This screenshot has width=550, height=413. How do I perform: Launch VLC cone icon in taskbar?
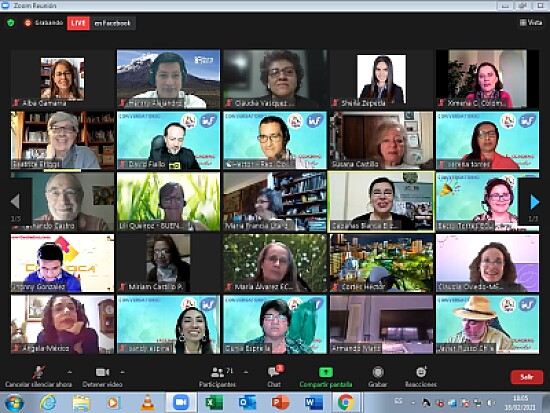148,402
